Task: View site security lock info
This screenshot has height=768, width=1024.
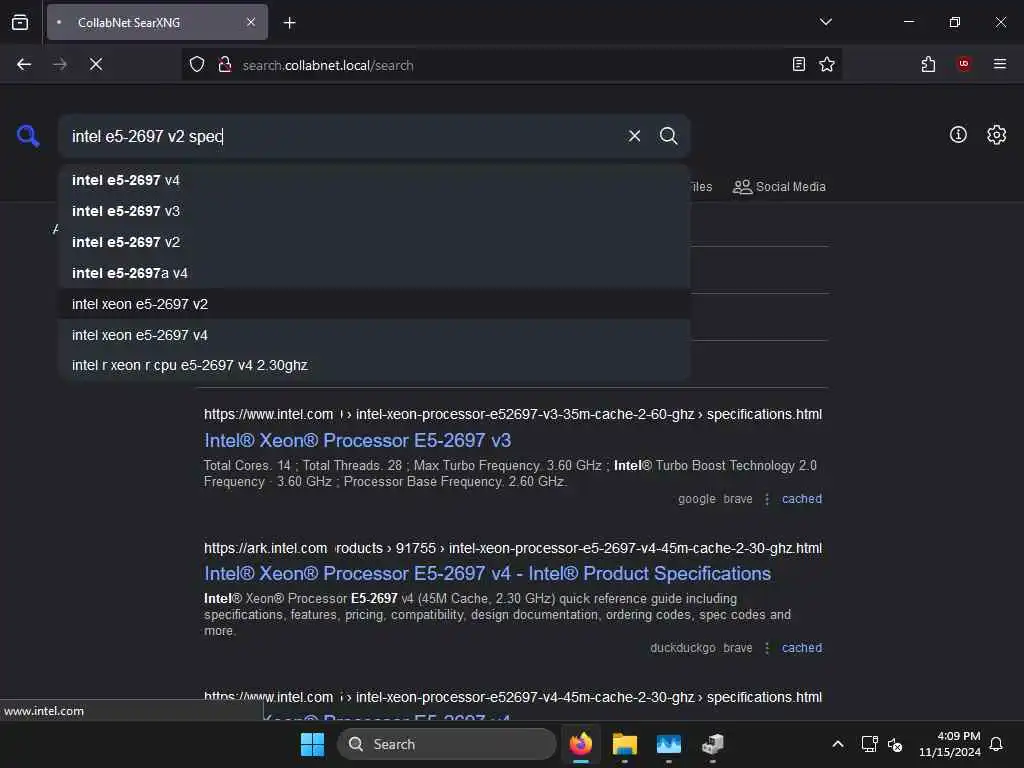Action: pos(225,65)
